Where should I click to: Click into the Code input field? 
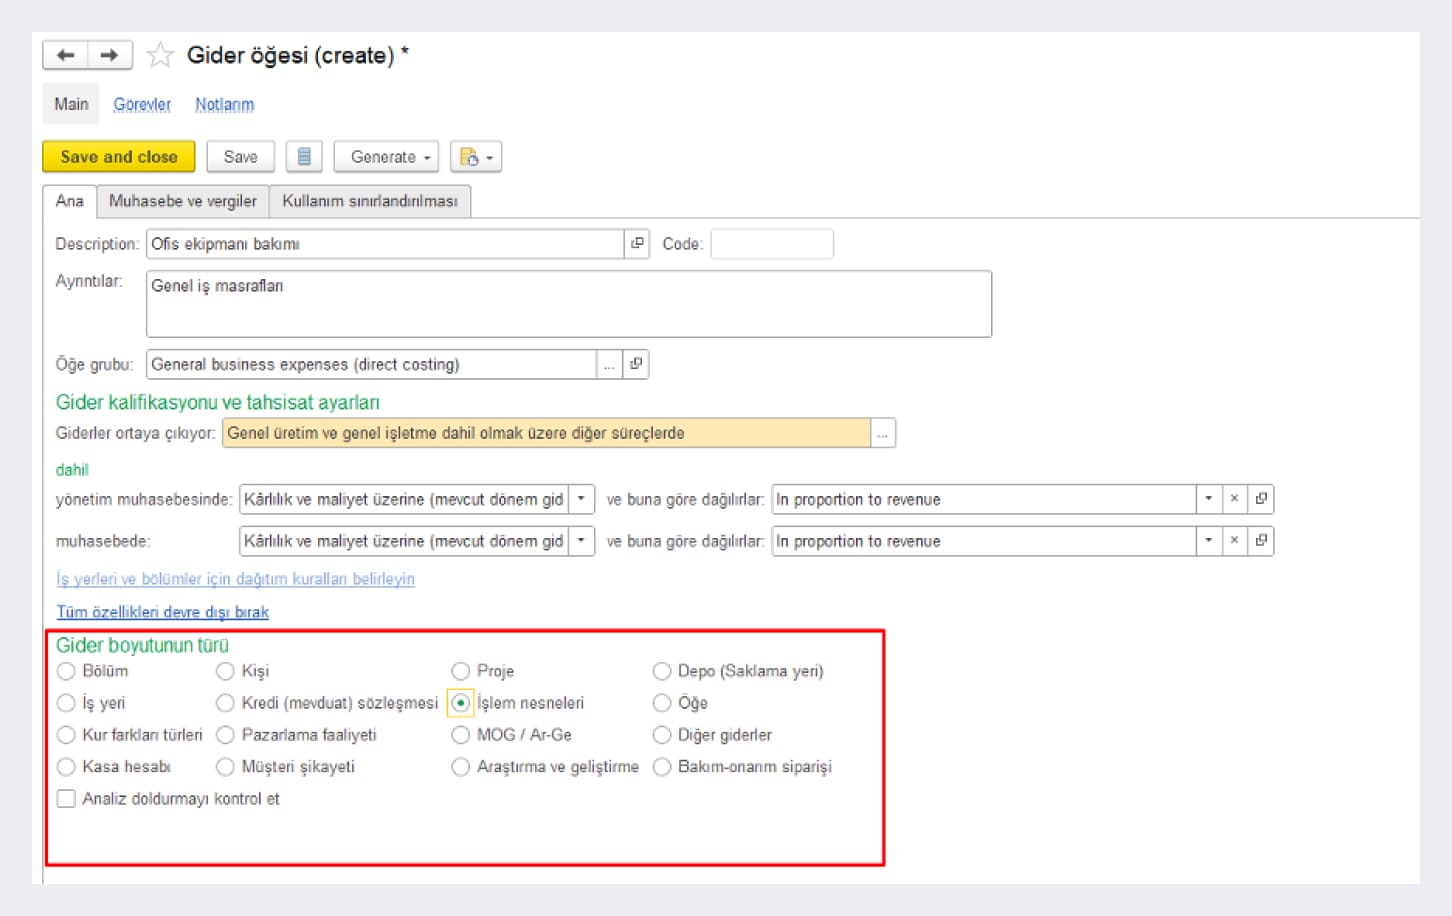tap(771, 244)
